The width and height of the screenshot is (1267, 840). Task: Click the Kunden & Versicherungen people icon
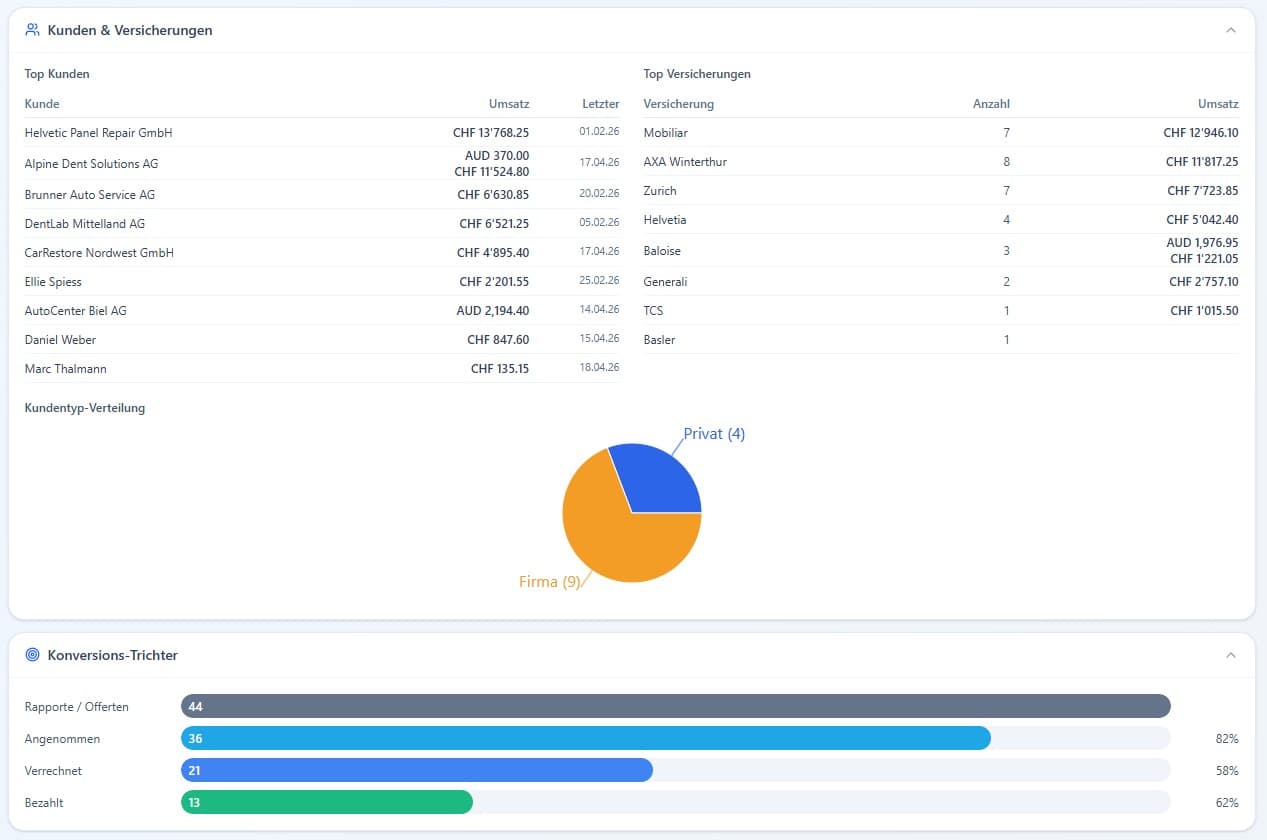point(33,30)
